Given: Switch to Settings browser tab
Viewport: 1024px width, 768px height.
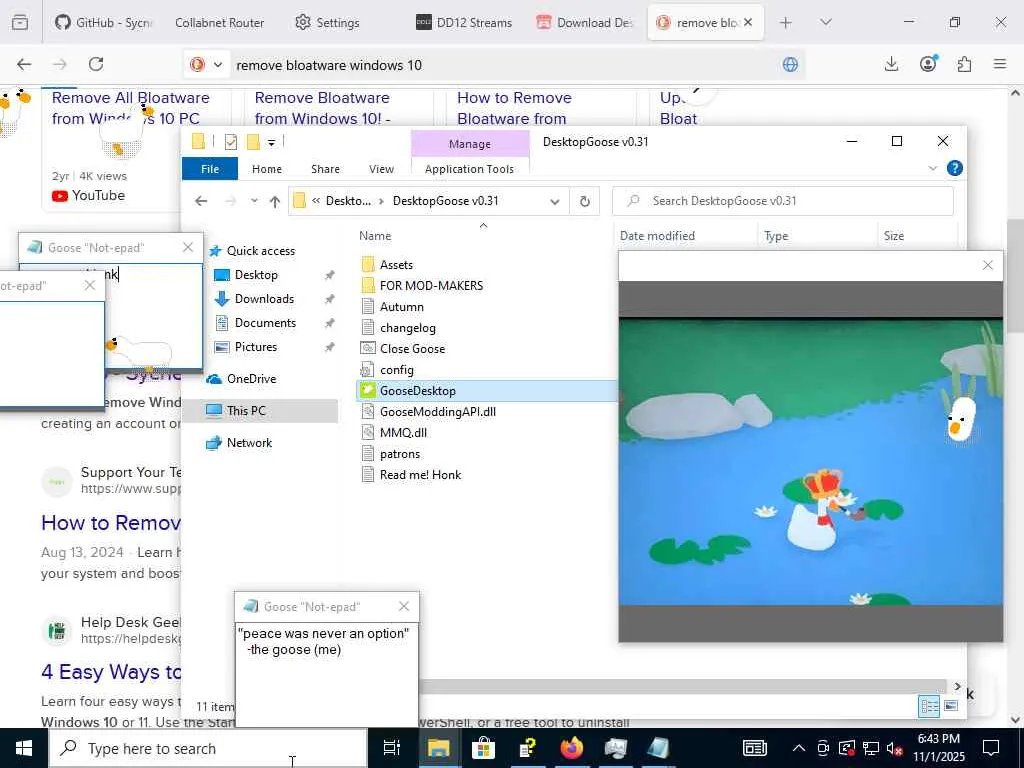Looking at the screenshot, I should (x=327, y=23).
